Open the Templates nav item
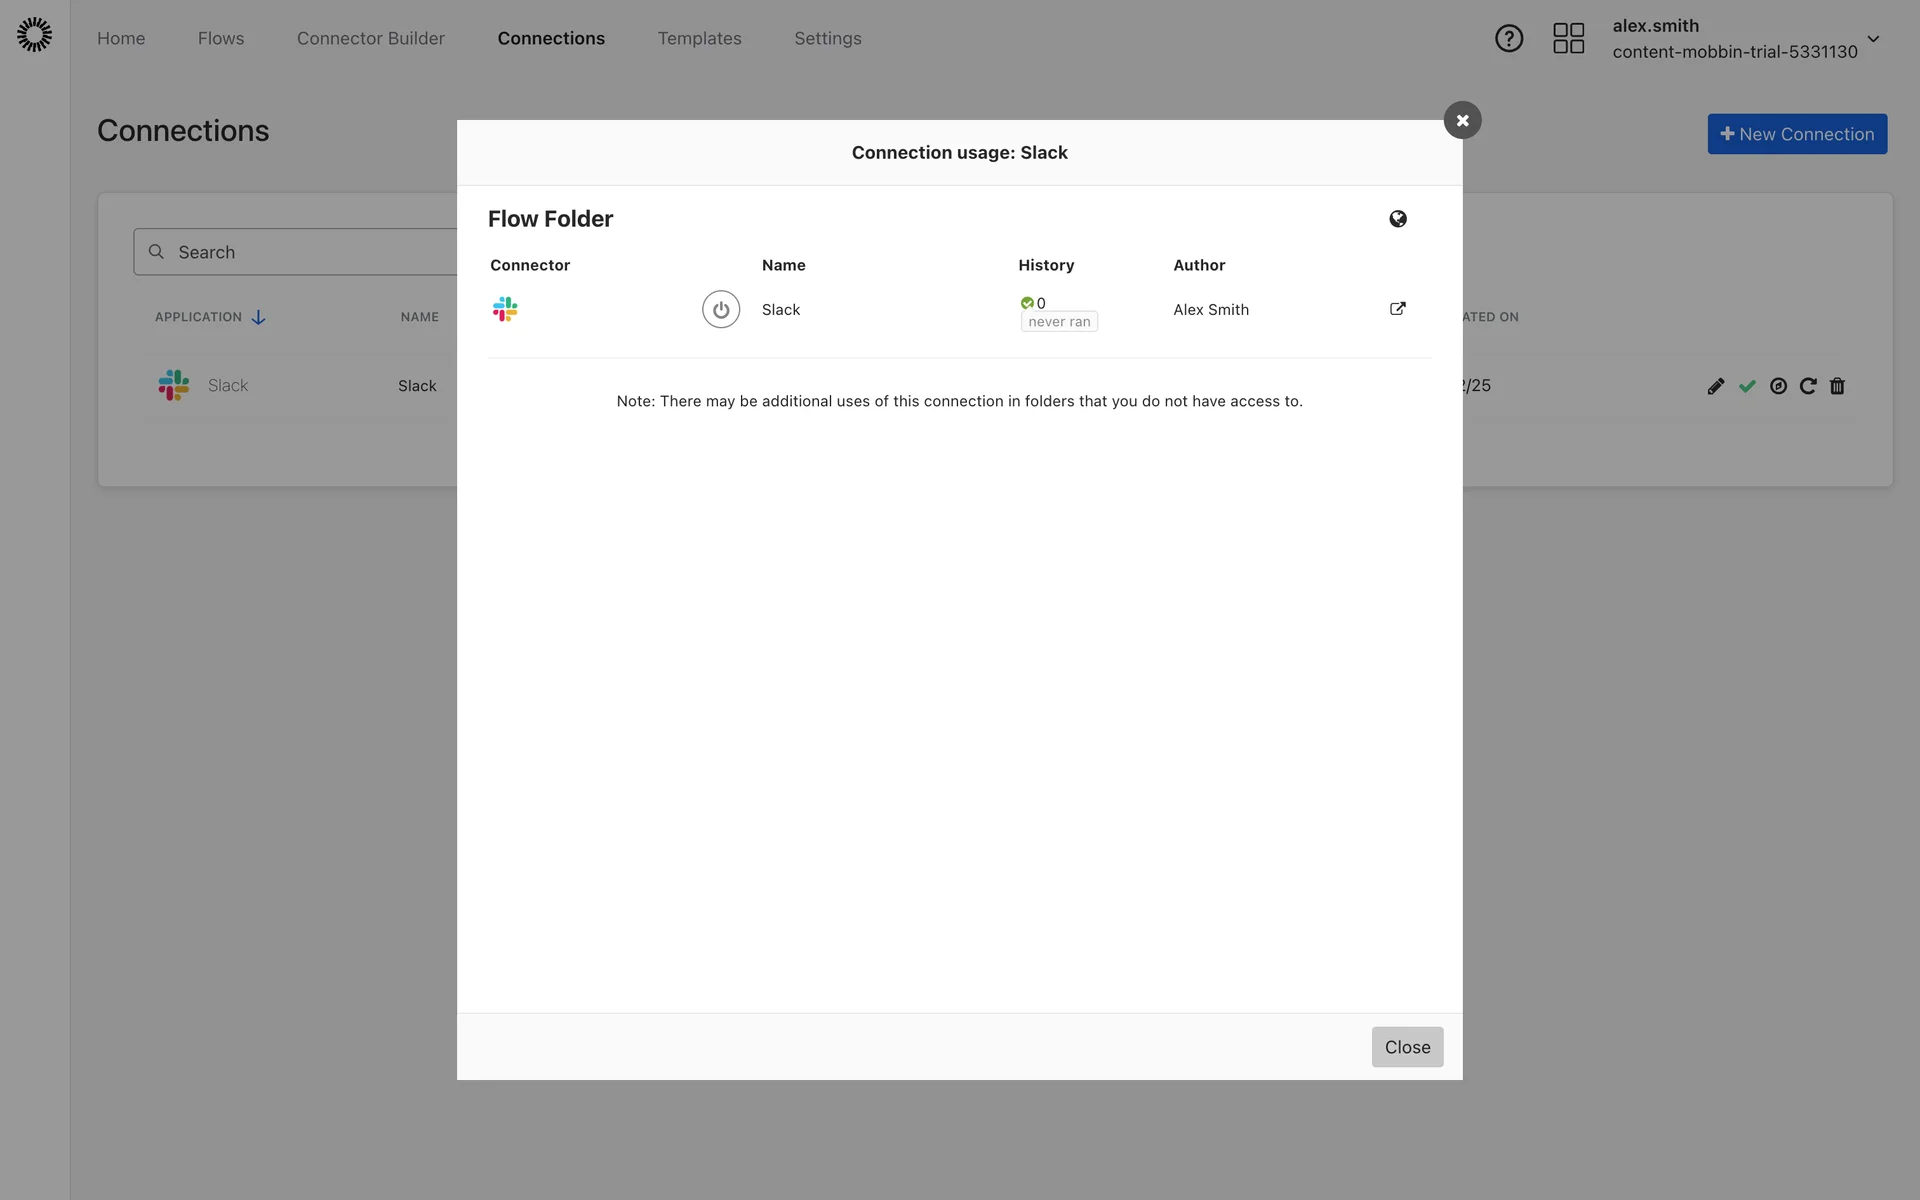The image size is (1920, 1200). (x=699, y=39)
